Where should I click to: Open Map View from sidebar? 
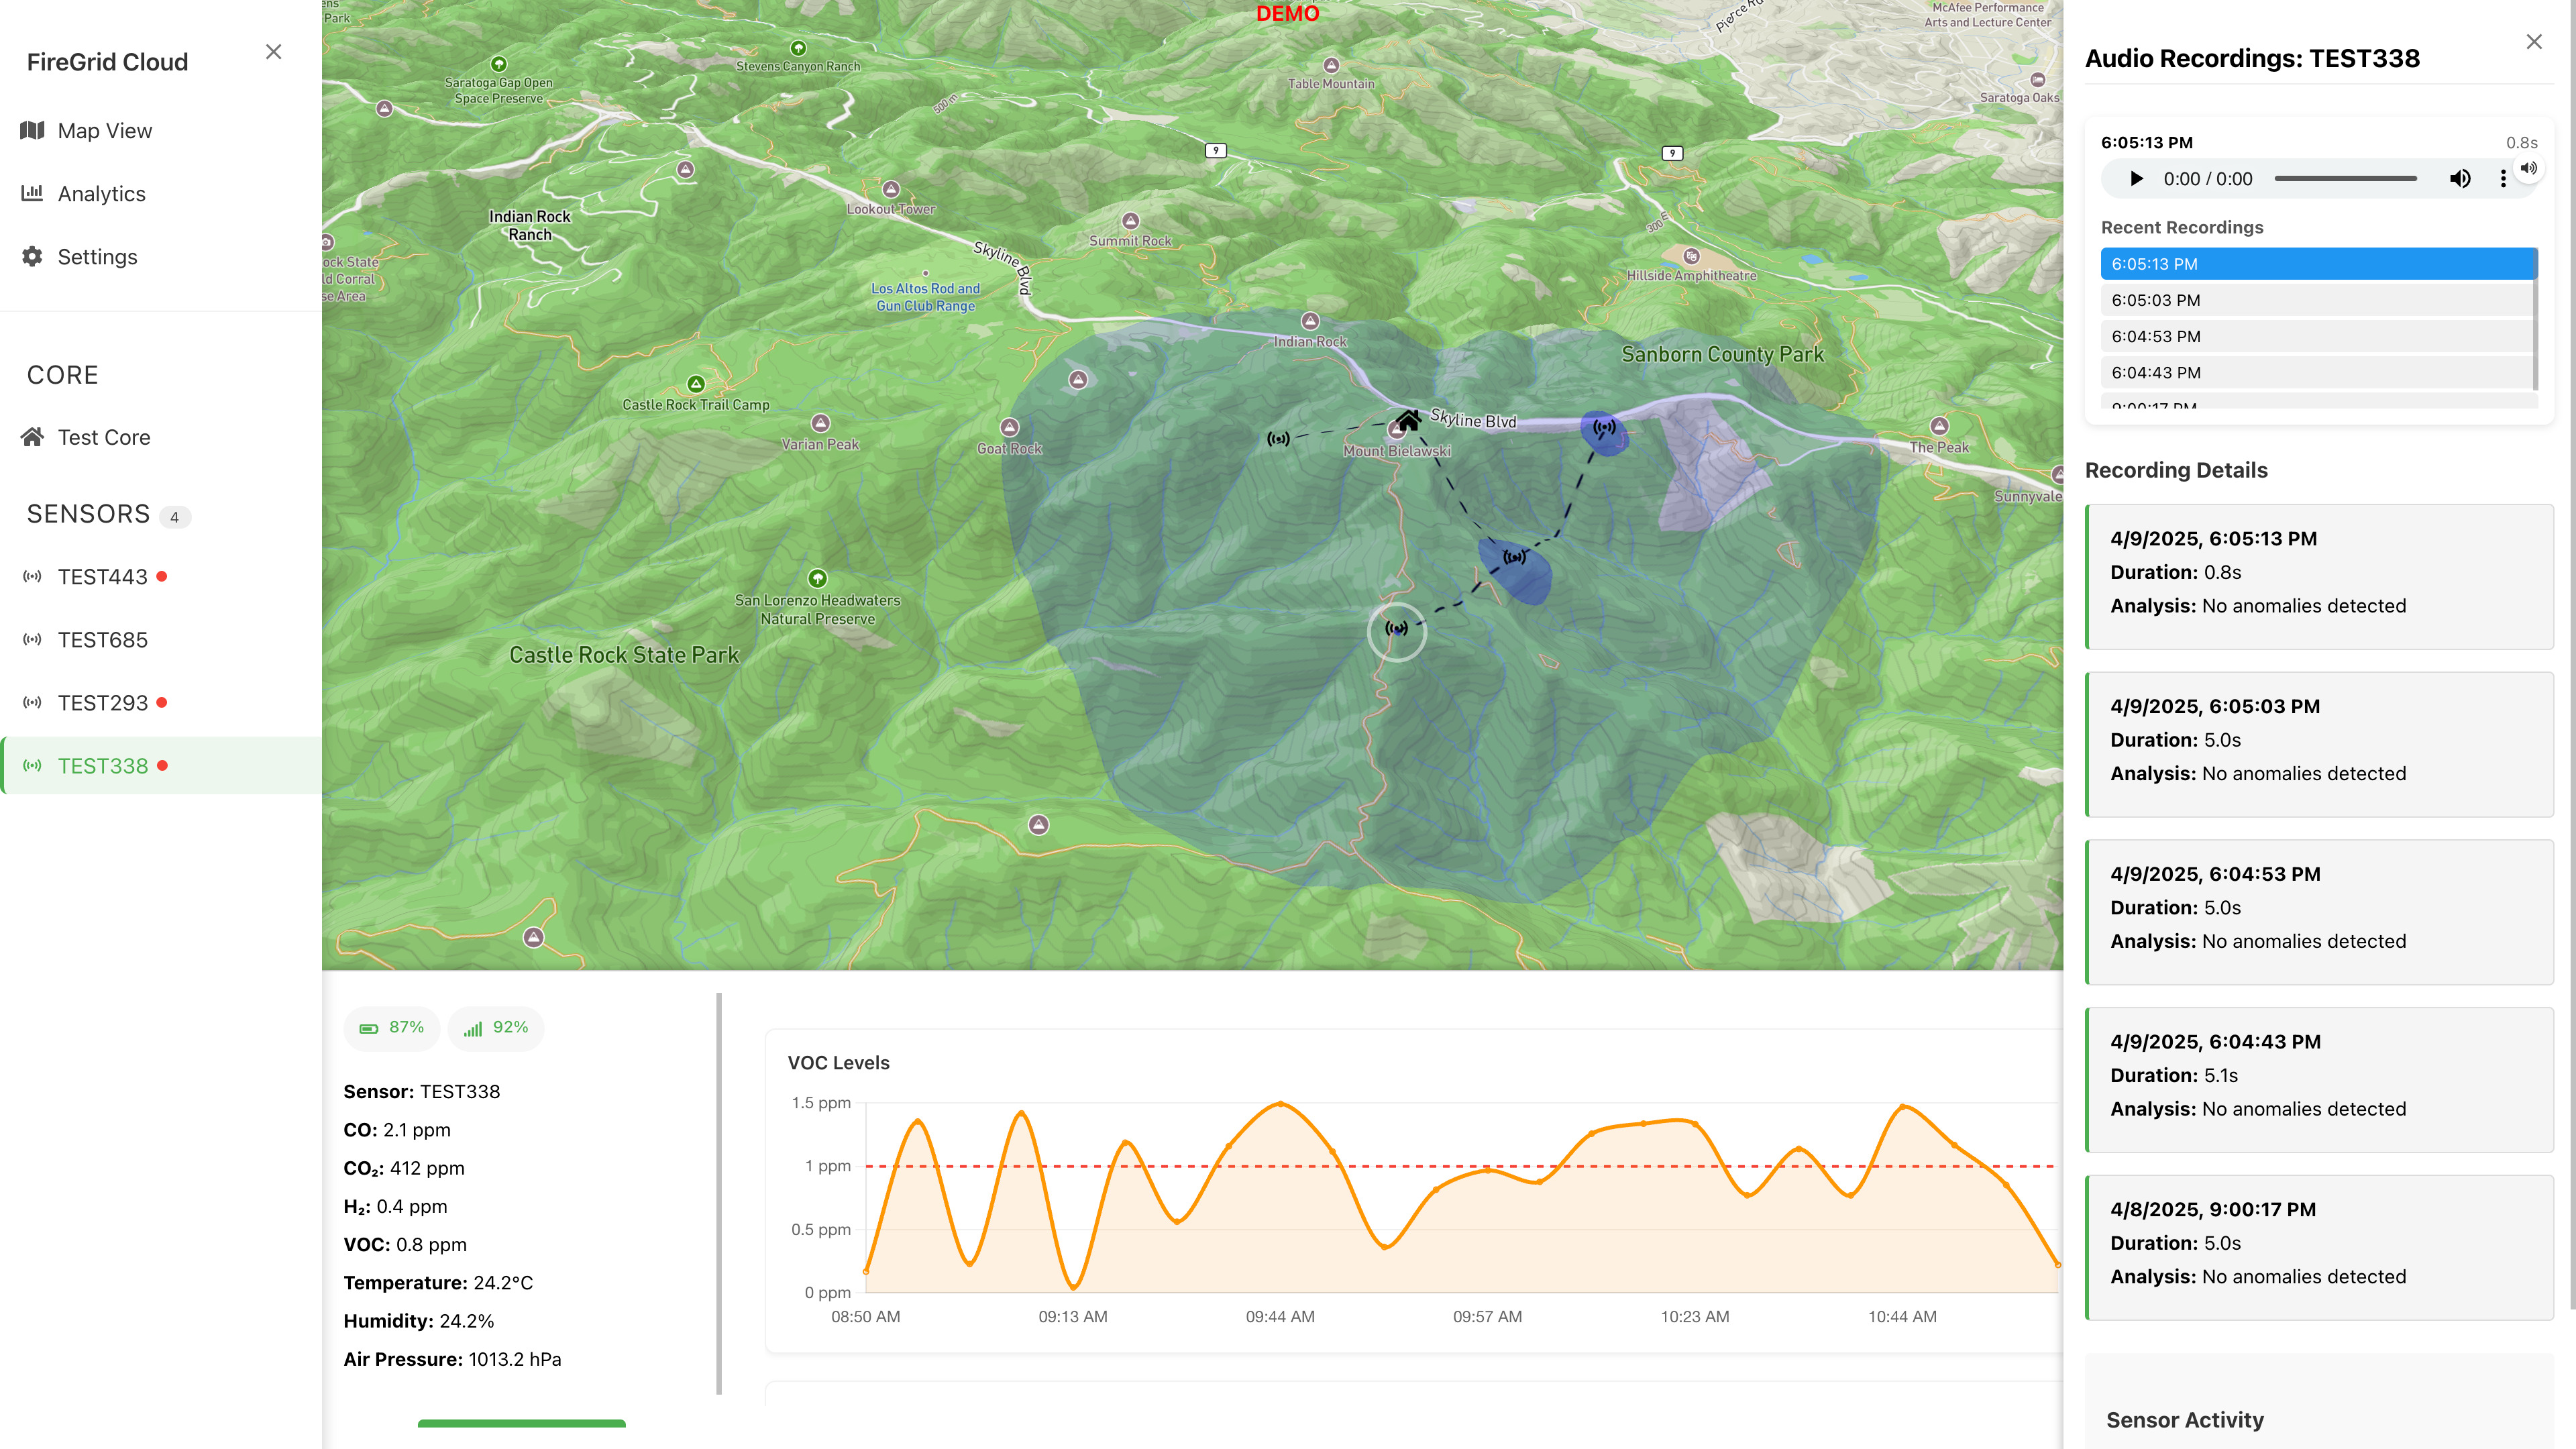click(104, 131)
